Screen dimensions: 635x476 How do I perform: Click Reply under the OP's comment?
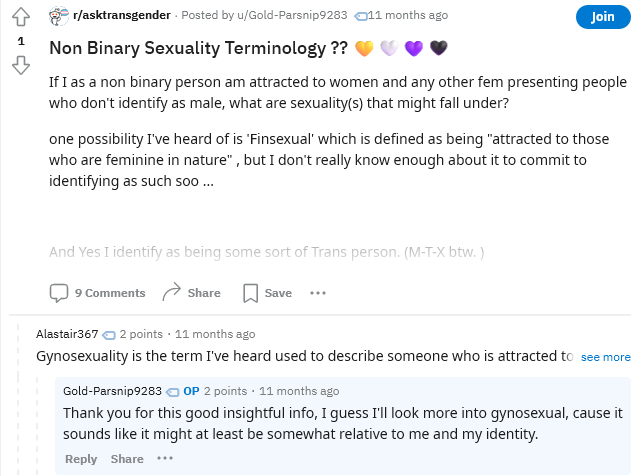click(x=81, y=459)
